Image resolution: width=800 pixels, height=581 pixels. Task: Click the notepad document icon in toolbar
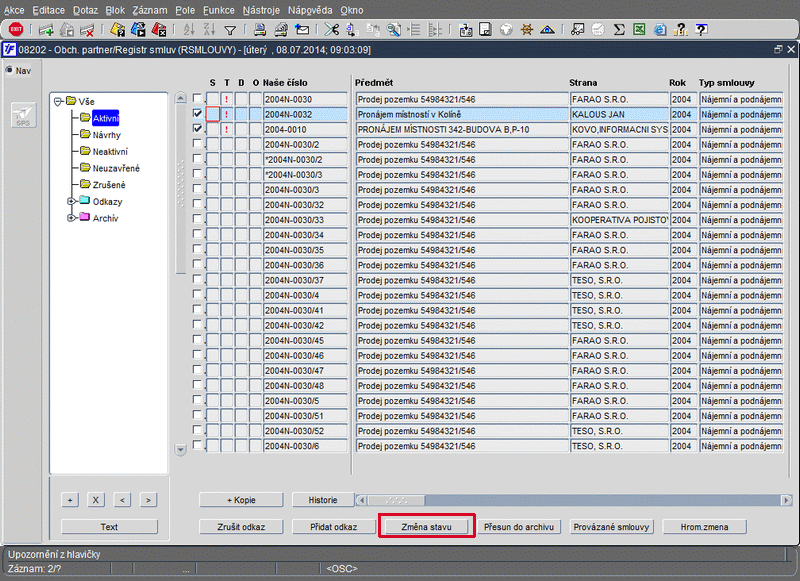485,30
